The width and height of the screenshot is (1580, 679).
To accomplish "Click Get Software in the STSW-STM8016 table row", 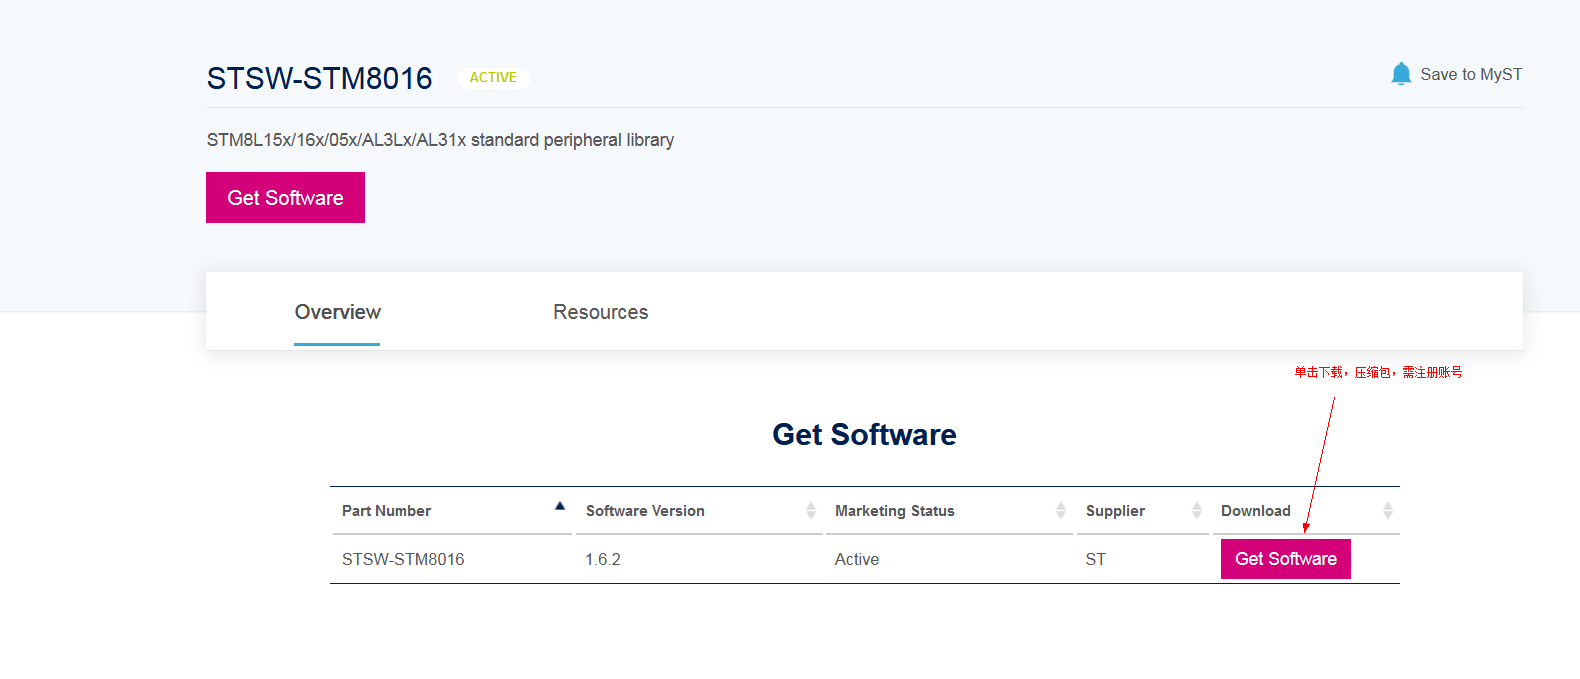I will pyautogui.click(x=1286, y=559).
